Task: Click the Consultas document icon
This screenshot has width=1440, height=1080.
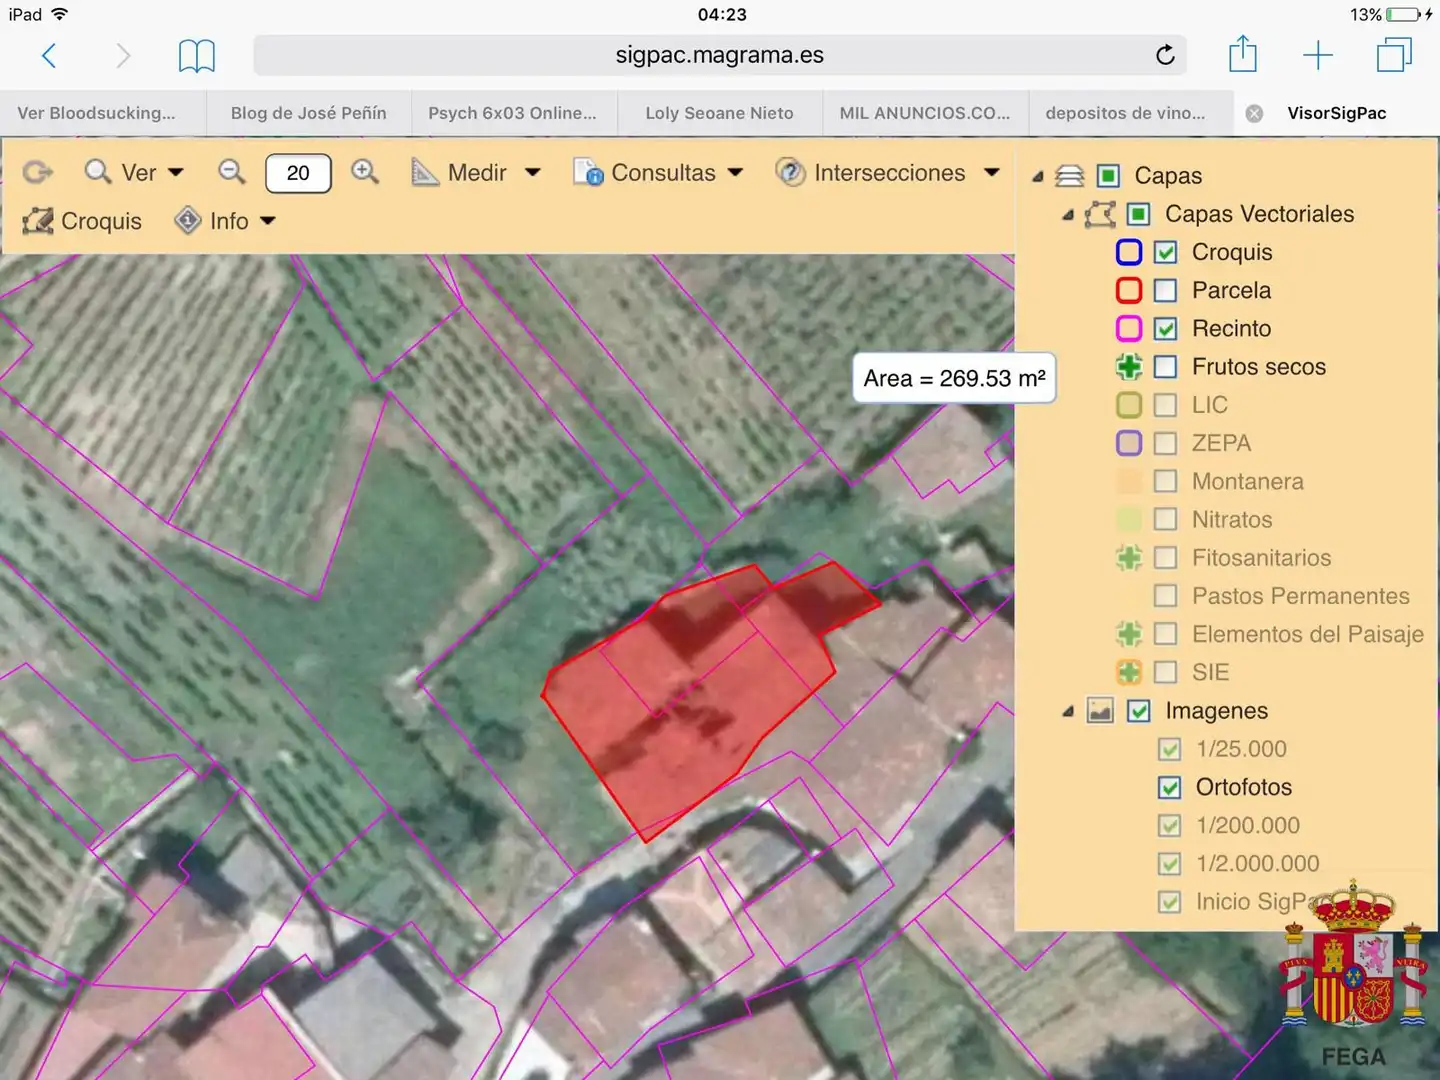Action: (588, 172)
